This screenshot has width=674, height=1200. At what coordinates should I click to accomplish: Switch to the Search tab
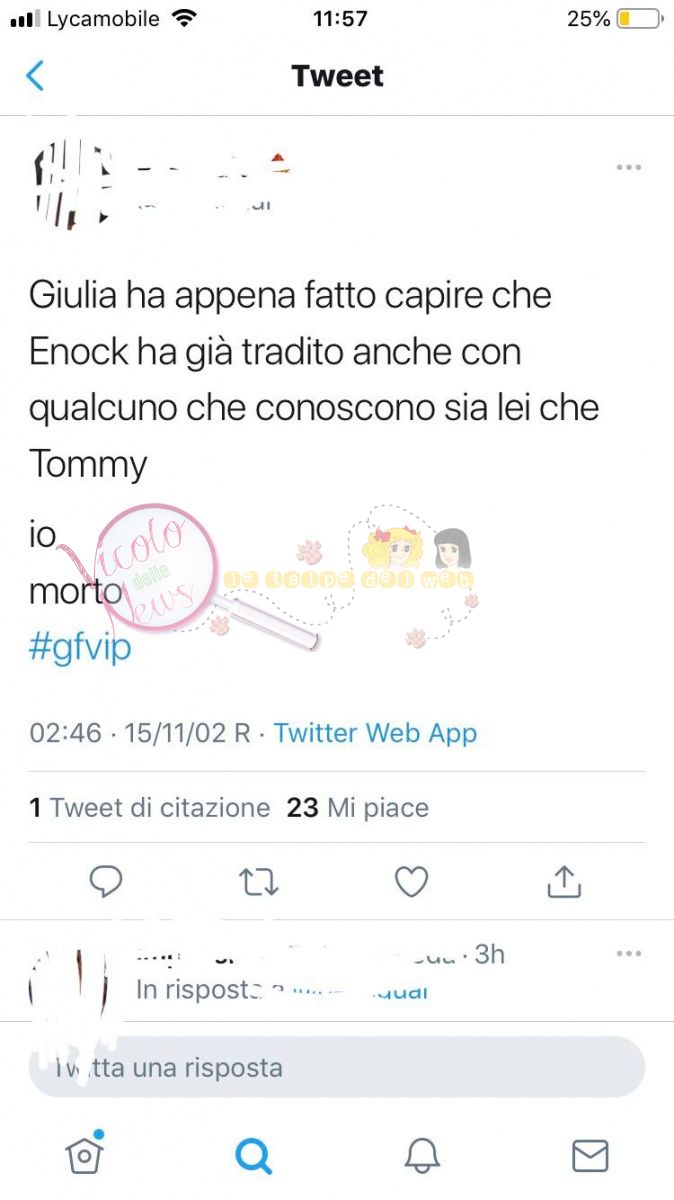(x=253, y=1156)
